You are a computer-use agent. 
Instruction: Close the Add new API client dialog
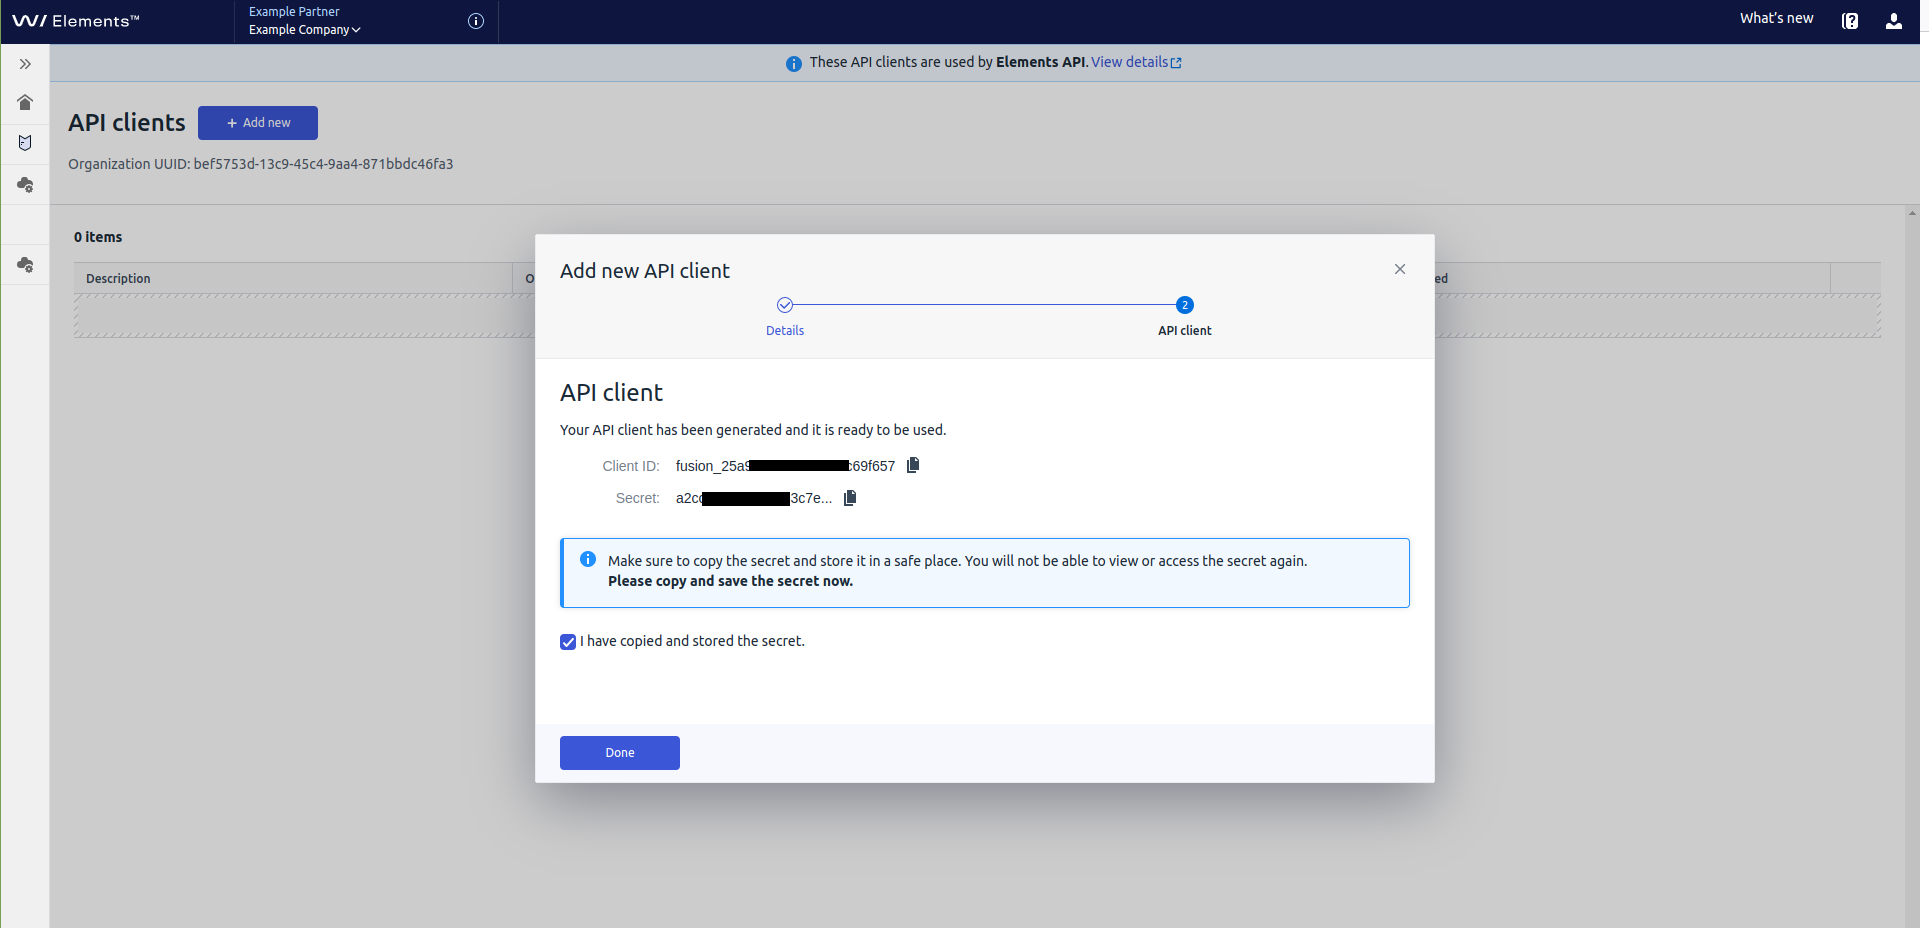tap(1399, 269)
